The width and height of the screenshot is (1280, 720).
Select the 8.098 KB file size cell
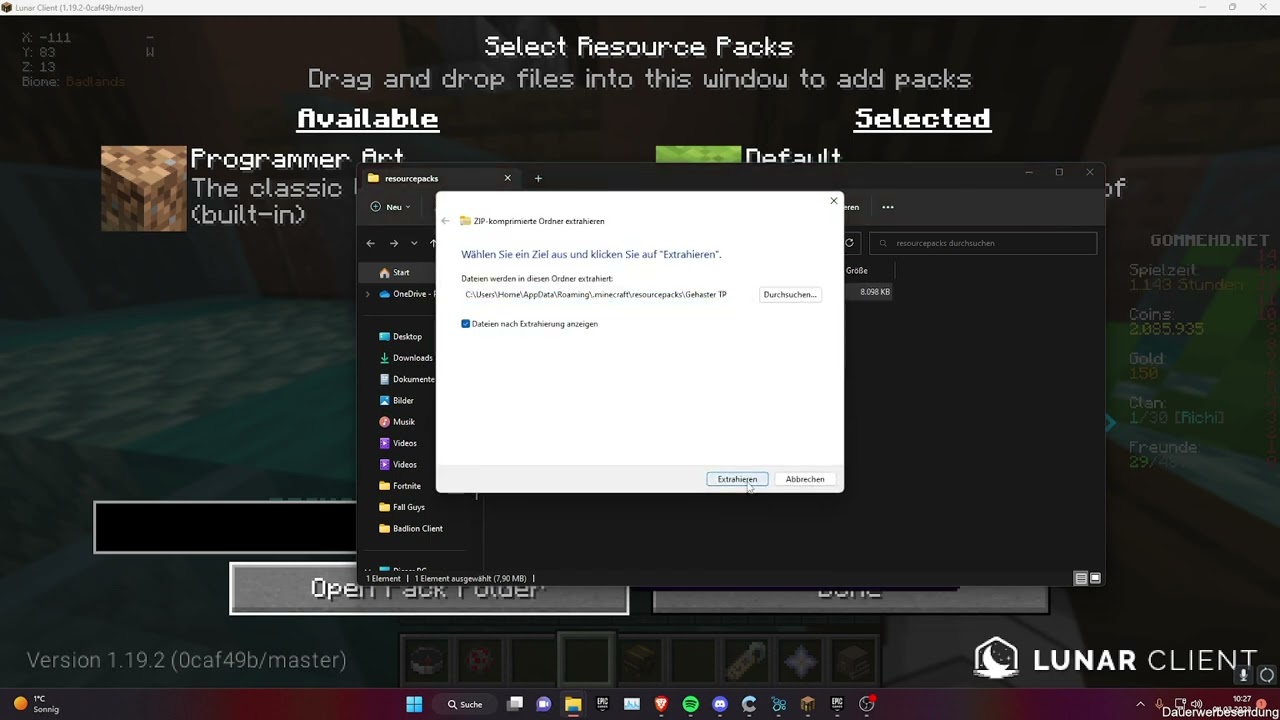875,292
